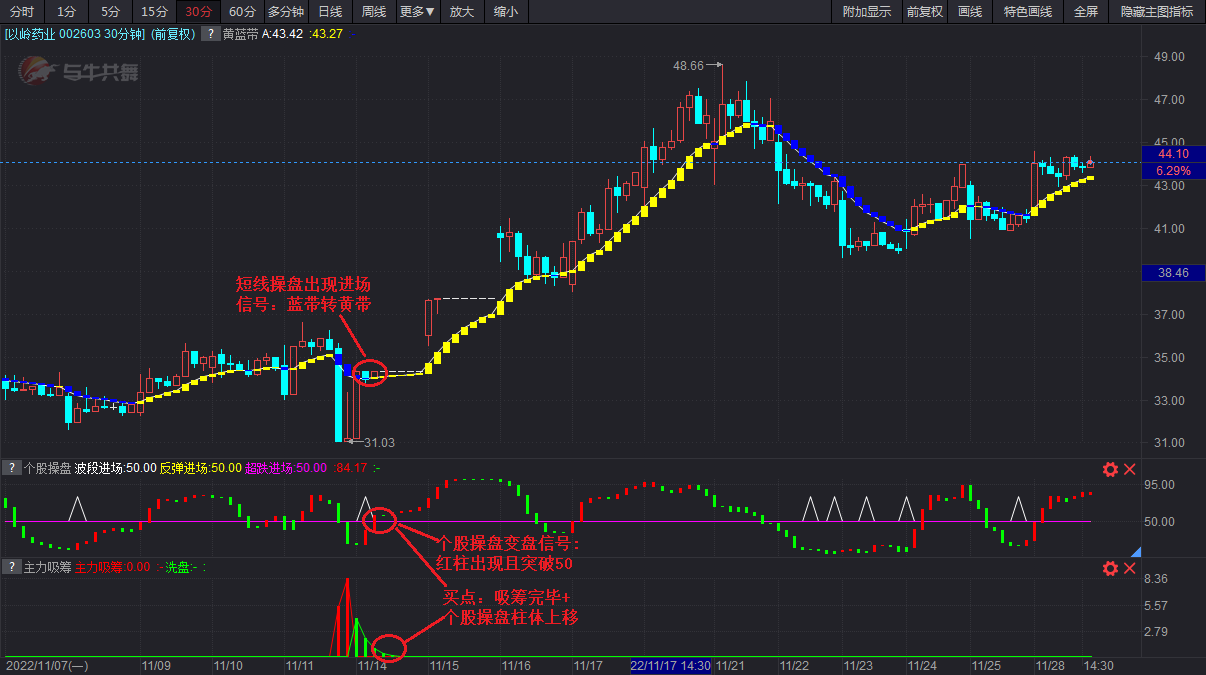Switch to the 分时 intraday view

pos(21,12)
